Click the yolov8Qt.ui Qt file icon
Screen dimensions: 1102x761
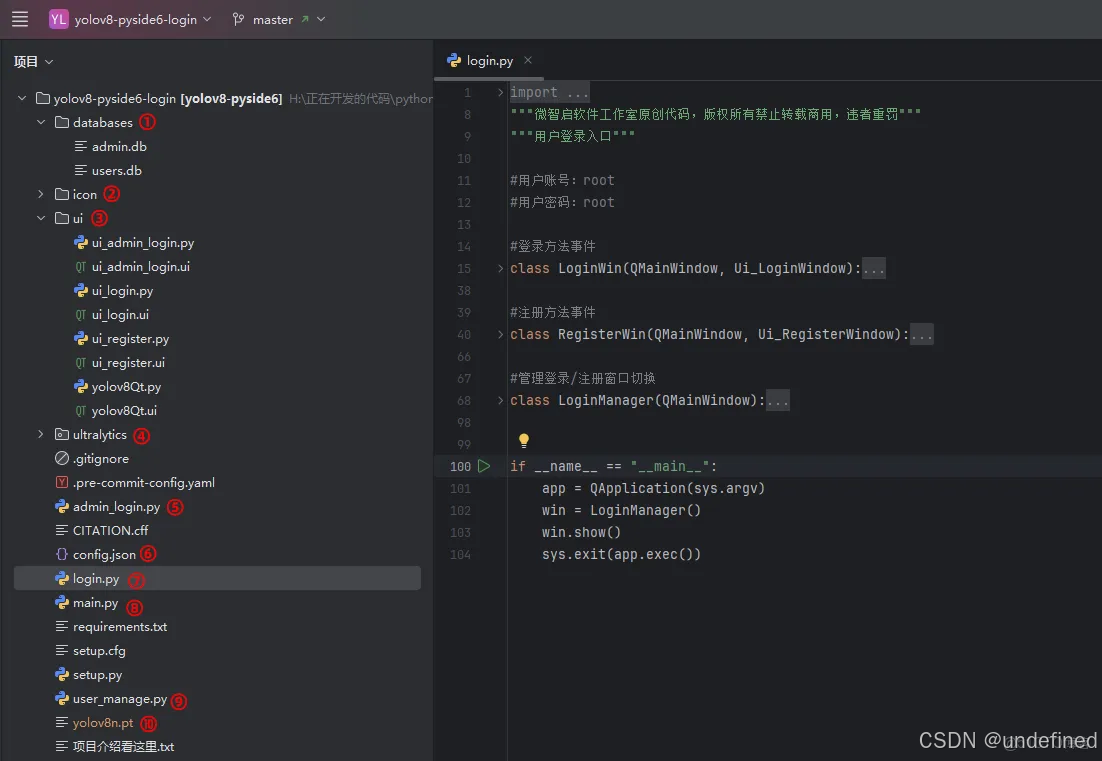click(81, 410)
